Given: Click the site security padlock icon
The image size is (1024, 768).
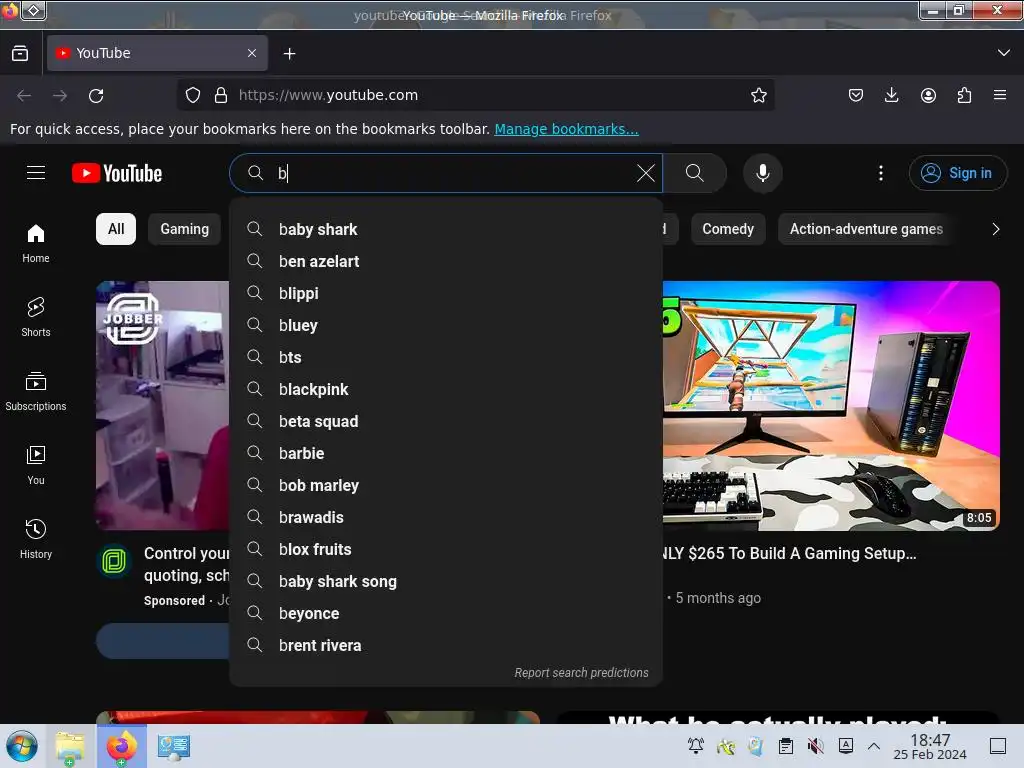Looking at the screenshot, I should click(221, 95).
